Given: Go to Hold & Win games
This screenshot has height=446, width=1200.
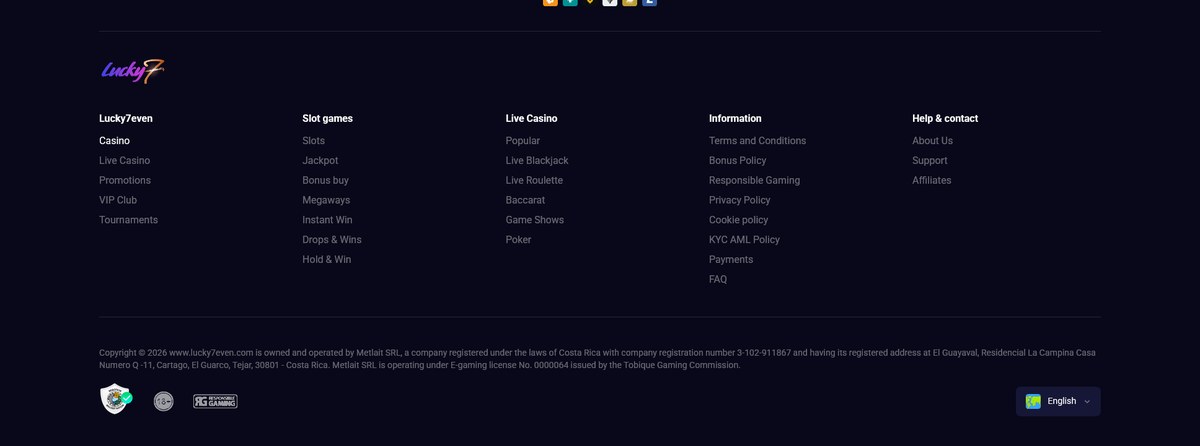Looking at the screenshot, I should point(327,260).
